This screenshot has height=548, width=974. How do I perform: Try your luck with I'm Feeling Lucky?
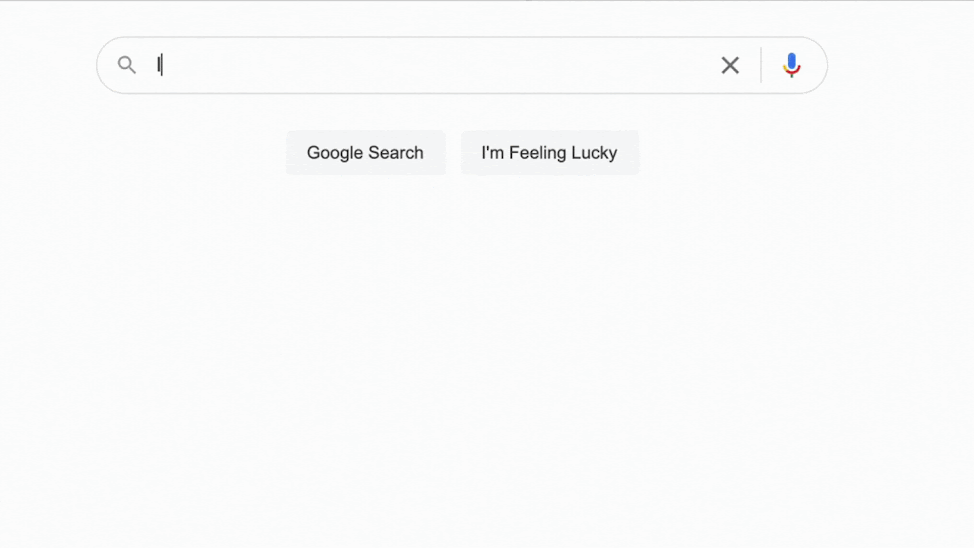click(x=549, y=153)
